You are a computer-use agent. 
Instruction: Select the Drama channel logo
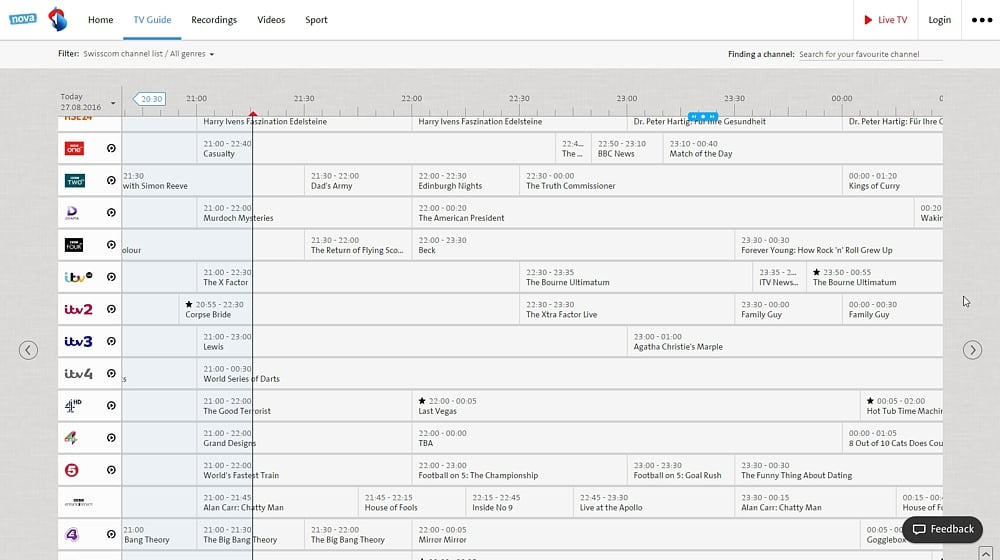[72, 212]
